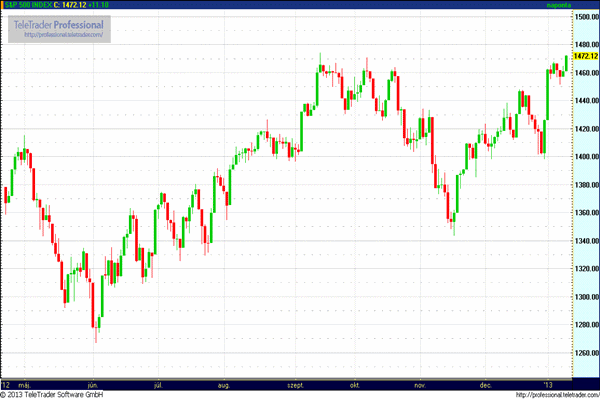Click the 1340.00 price axis label
This screenshot has width=600, height=400.
point(585,241)
